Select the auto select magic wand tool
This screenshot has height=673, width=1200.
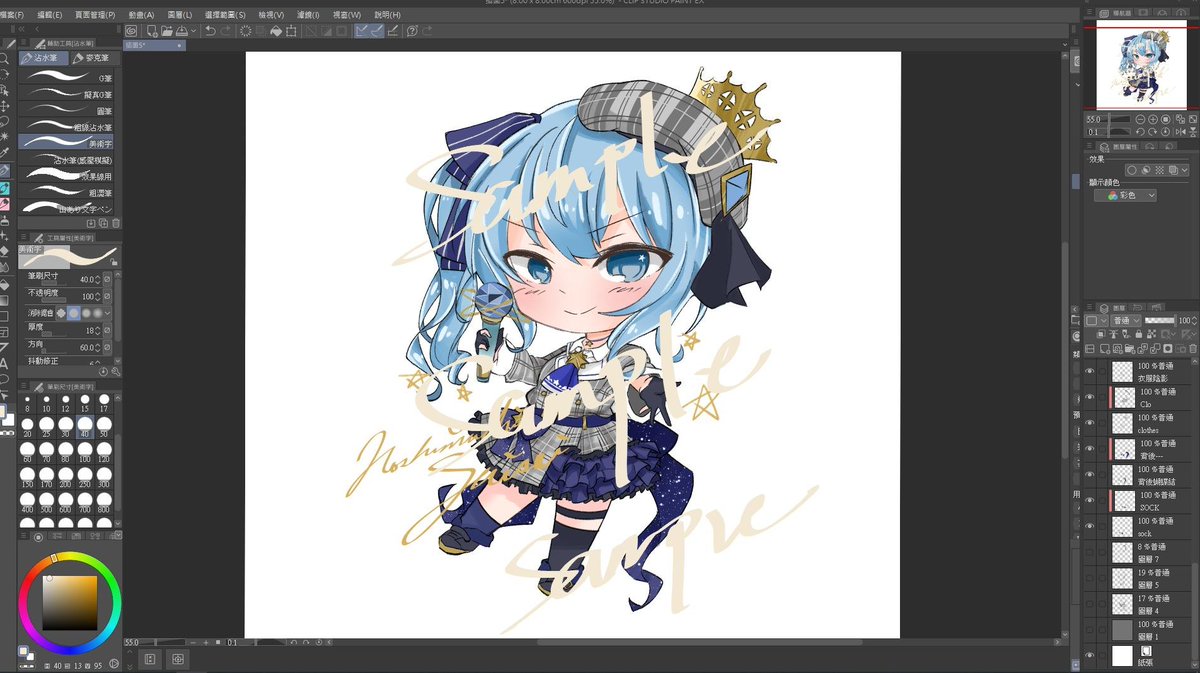(5, 135)
